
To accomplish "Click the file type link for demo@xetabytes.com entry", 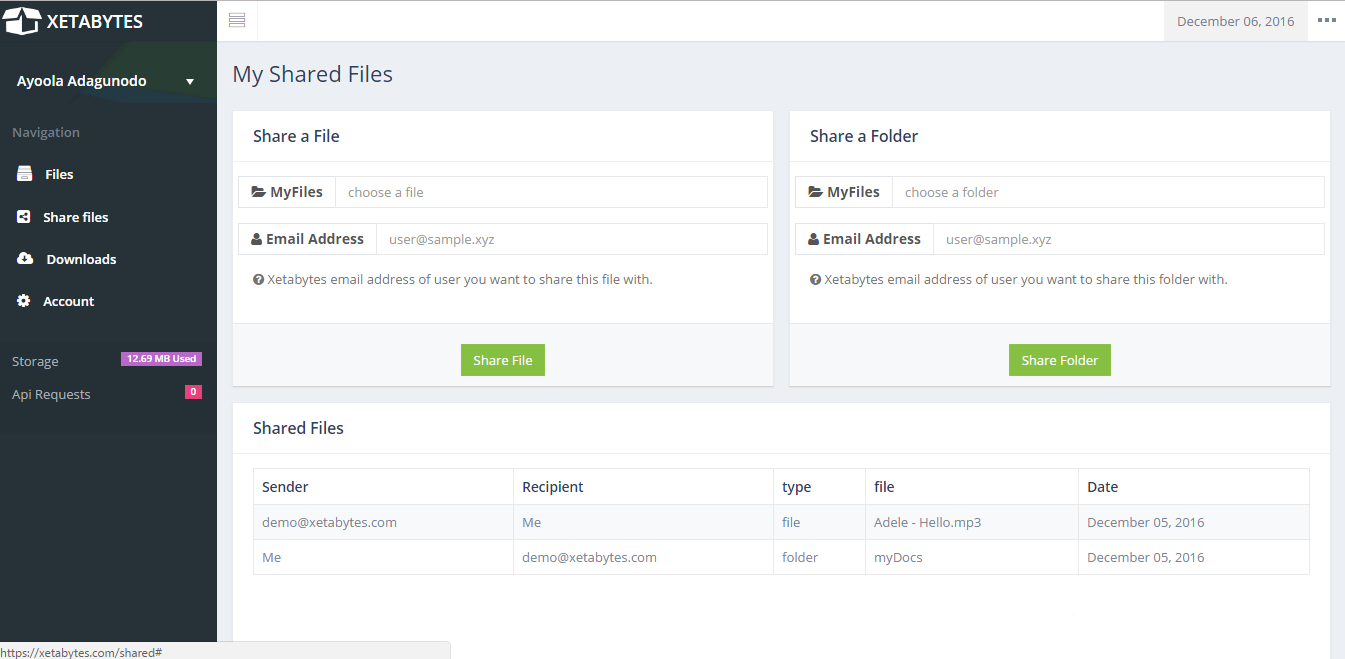I will click(x=791, y=521).
